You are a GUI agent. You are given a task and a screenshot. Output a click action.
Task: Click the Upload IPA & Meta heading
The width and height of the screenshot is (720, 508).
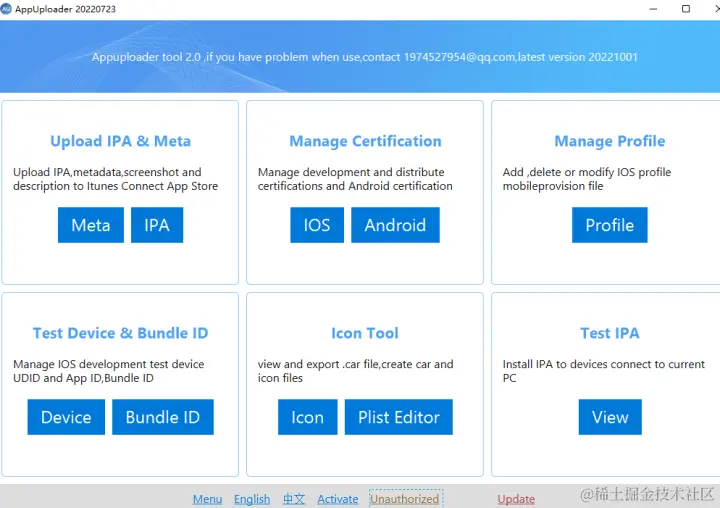click(x=120, y=141)
